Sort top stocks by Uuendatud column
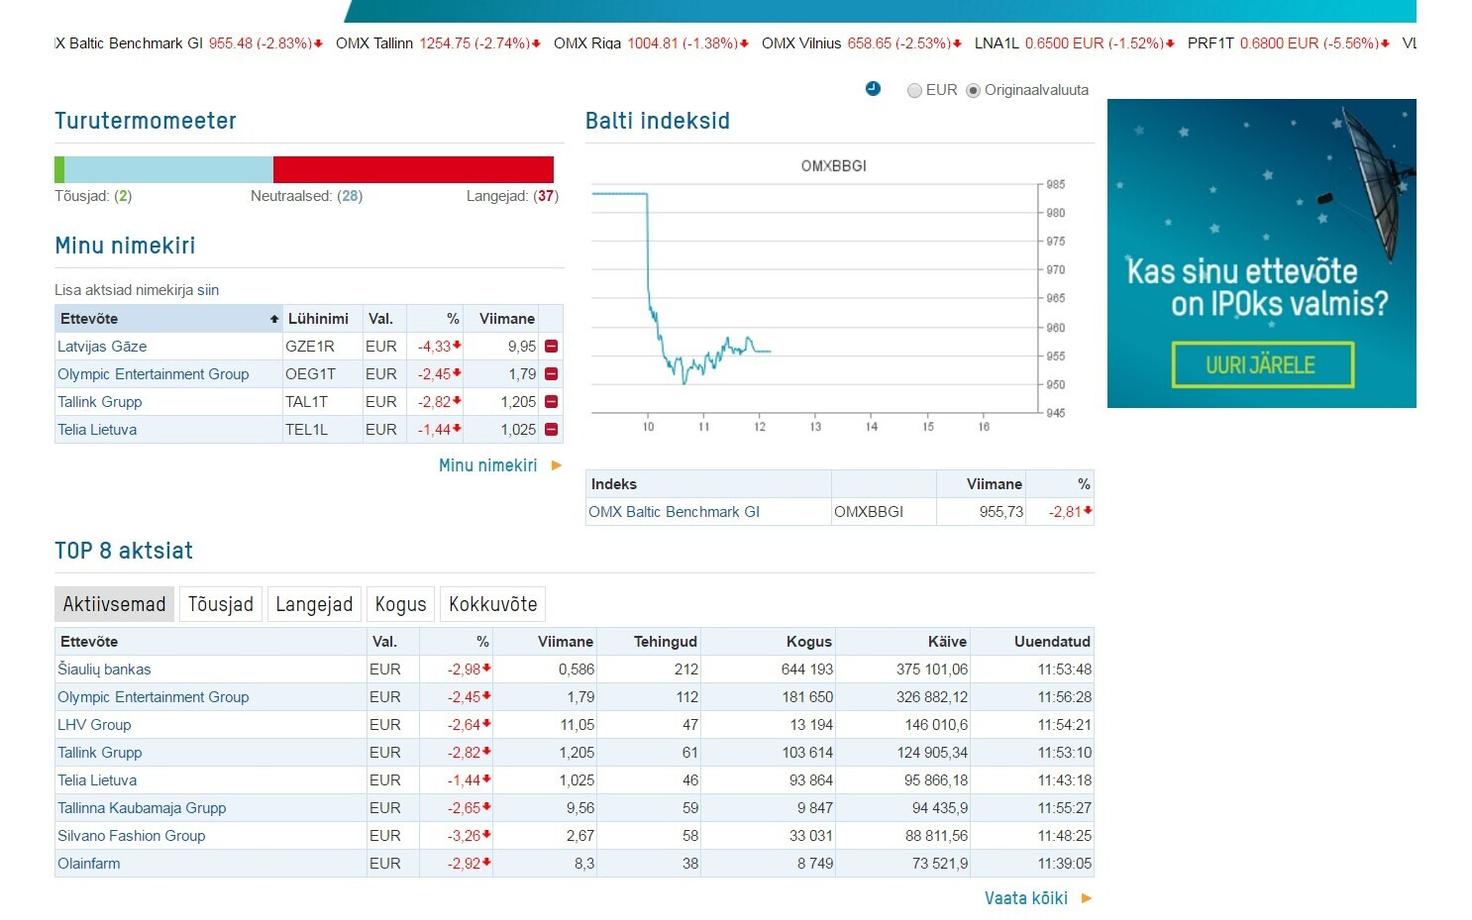 [1052, 642]
